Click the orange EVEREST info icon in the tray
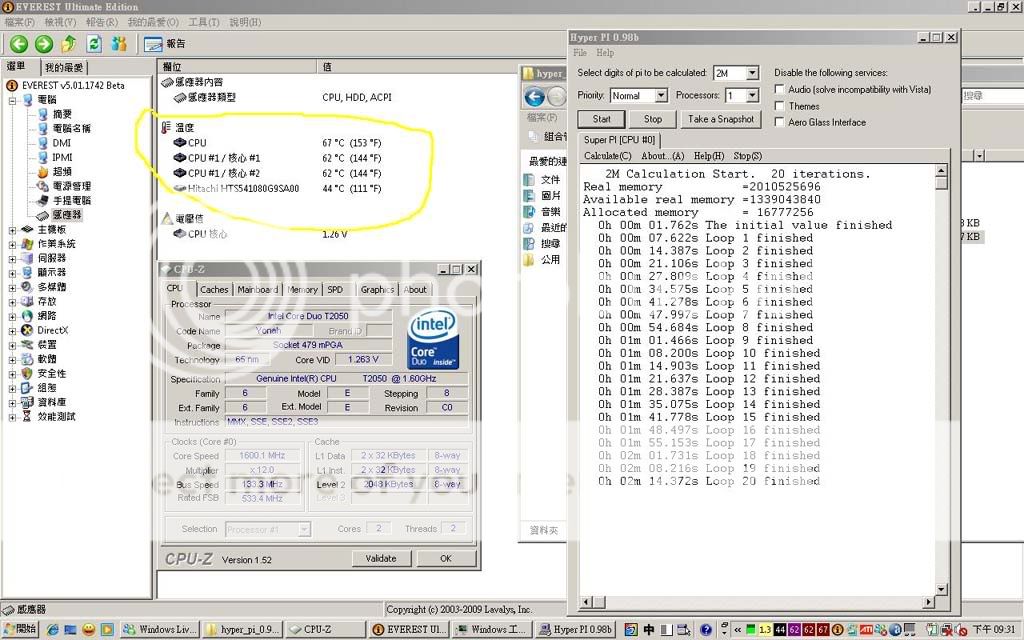Screen dimensions: 1024x640 pyautogui.click(x=837, y=630)
